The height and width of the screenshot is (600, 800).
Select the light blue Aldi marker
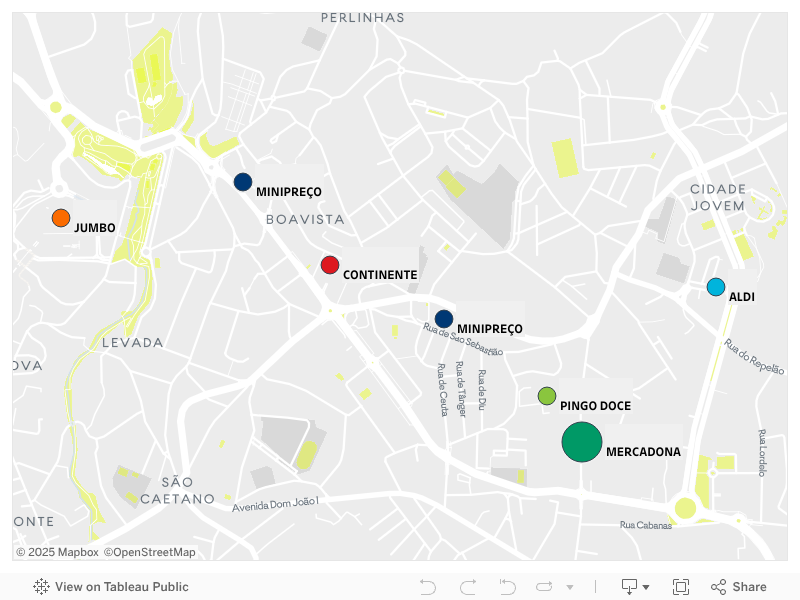(716, 287)
